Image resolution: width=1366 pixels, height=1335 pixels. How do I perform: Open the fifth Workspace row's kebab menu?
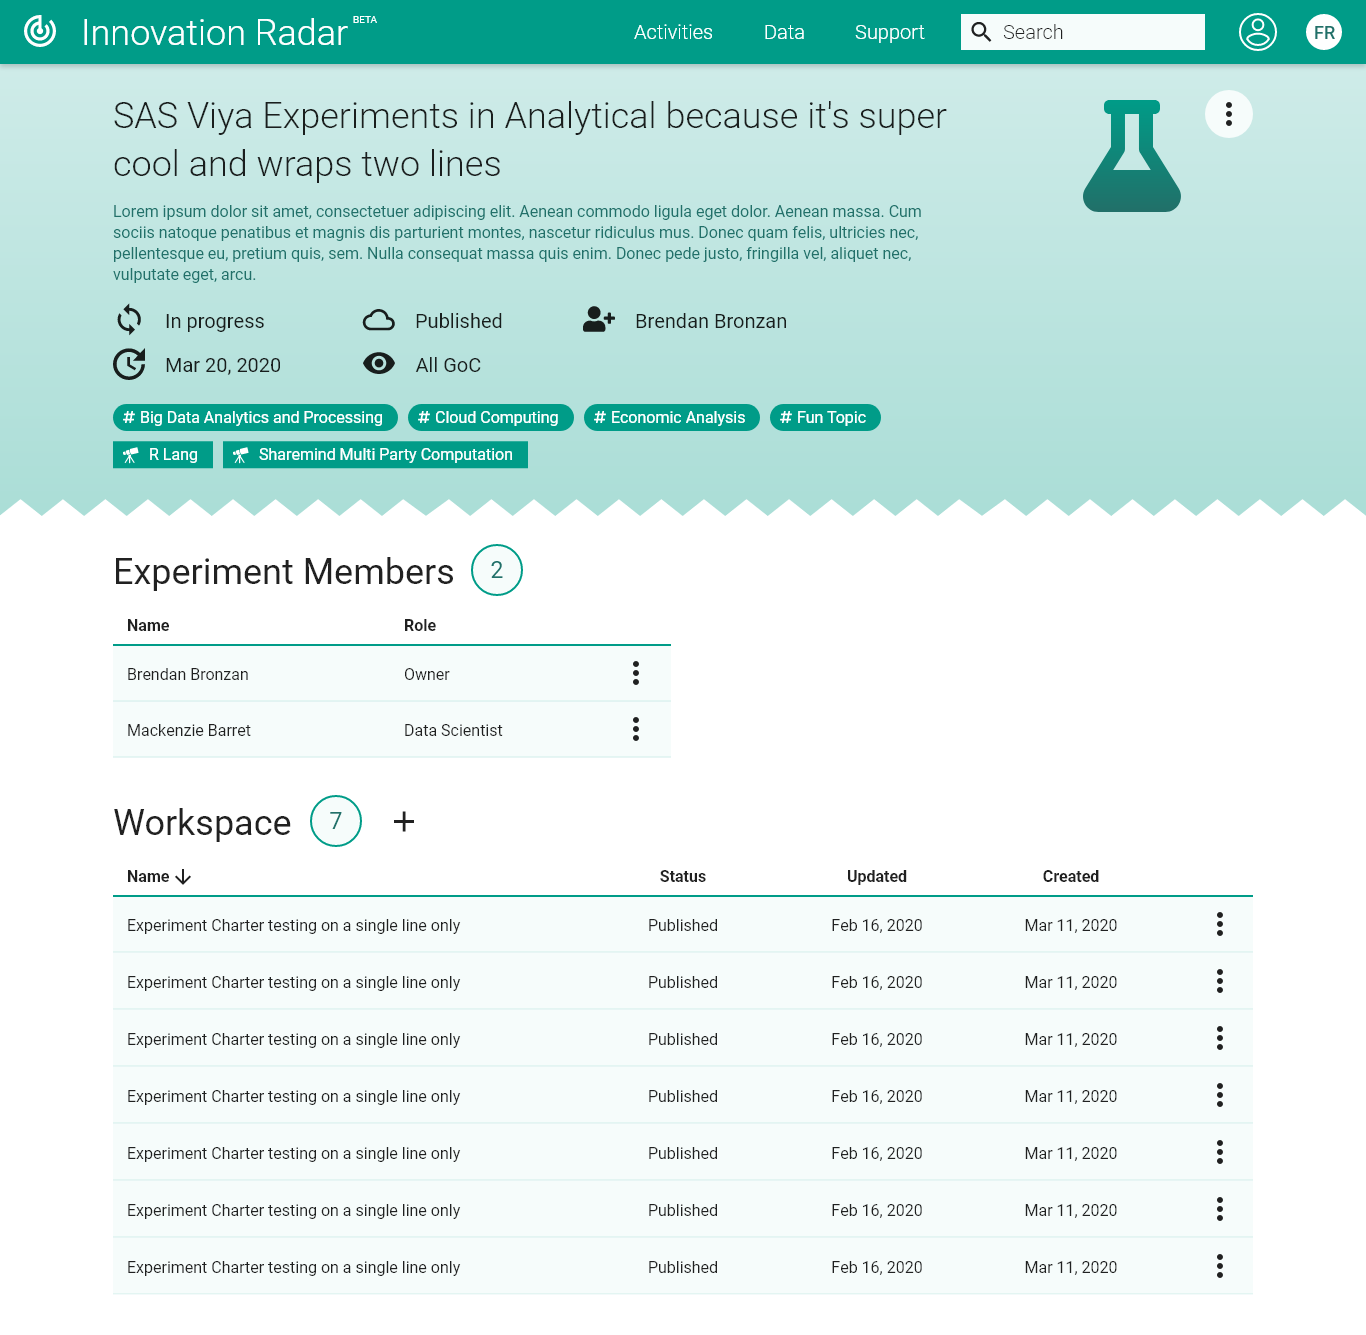(1220, 1152)
